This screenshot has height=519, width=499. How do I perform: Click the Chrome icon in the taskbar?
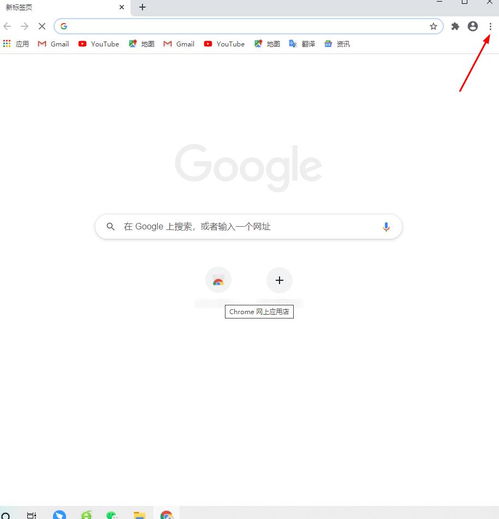tap(167, 515)
